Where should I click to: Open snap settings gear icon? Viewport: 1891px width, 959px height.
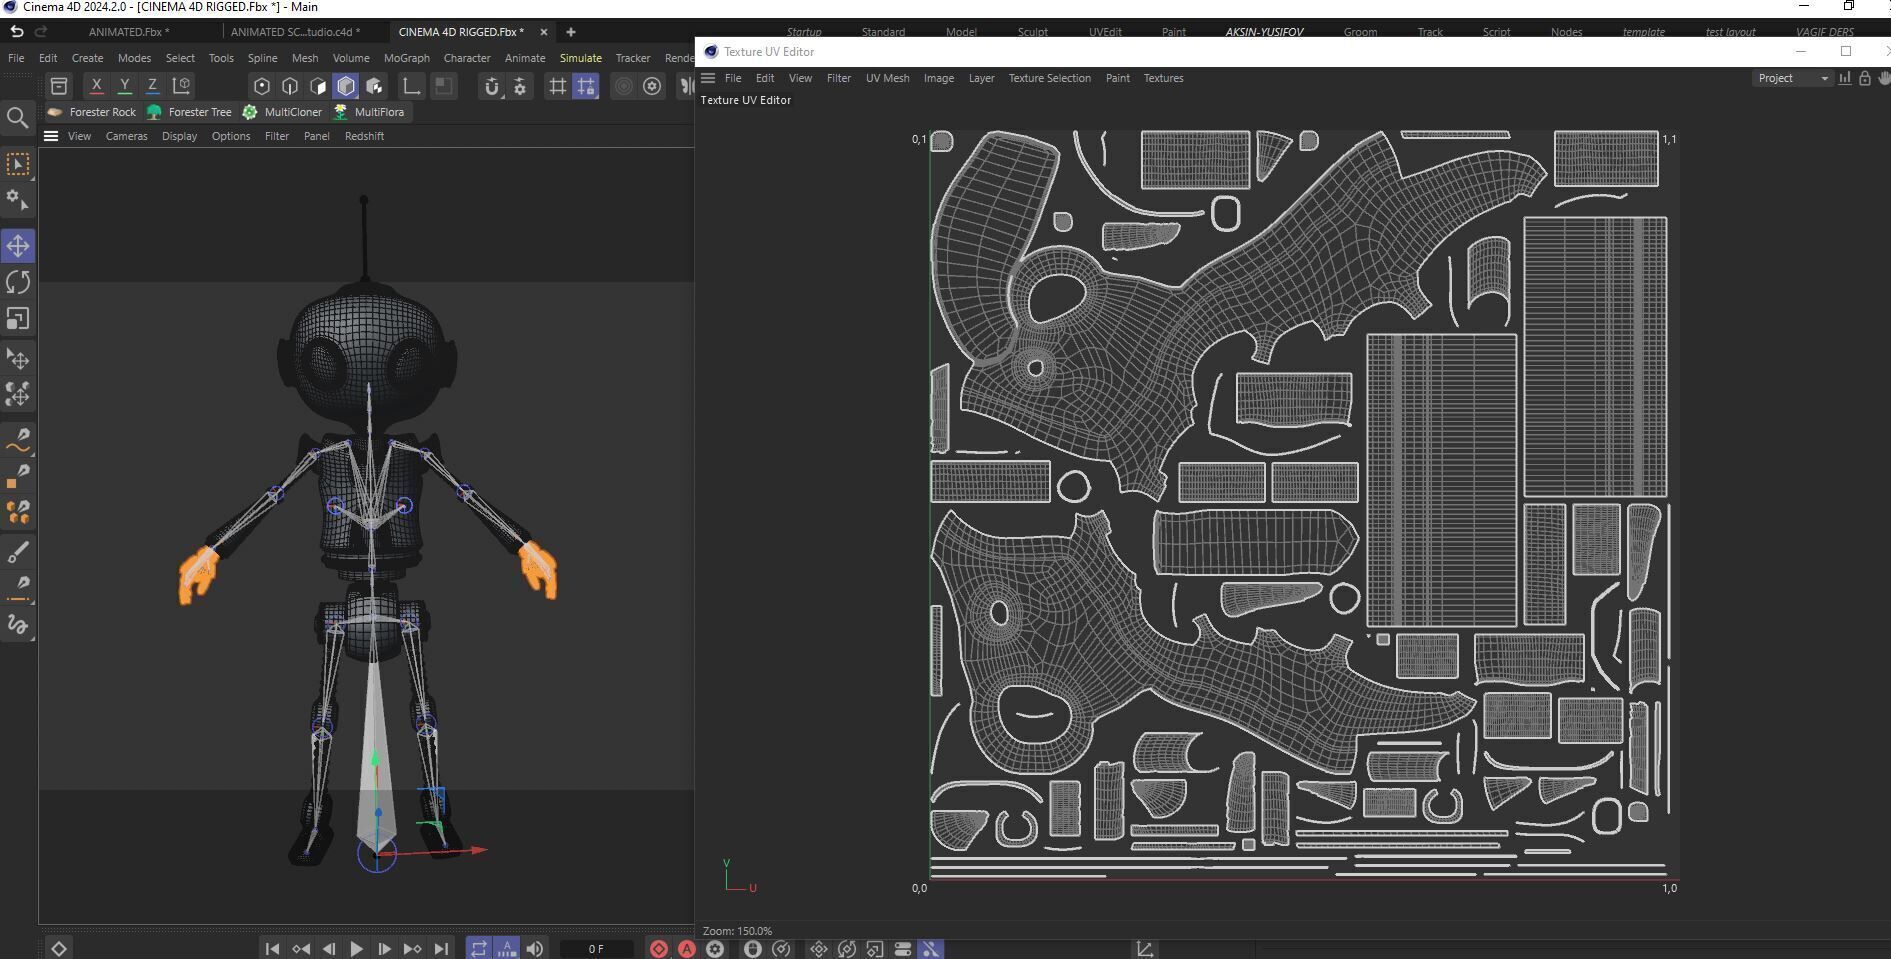tap(520, 86)
